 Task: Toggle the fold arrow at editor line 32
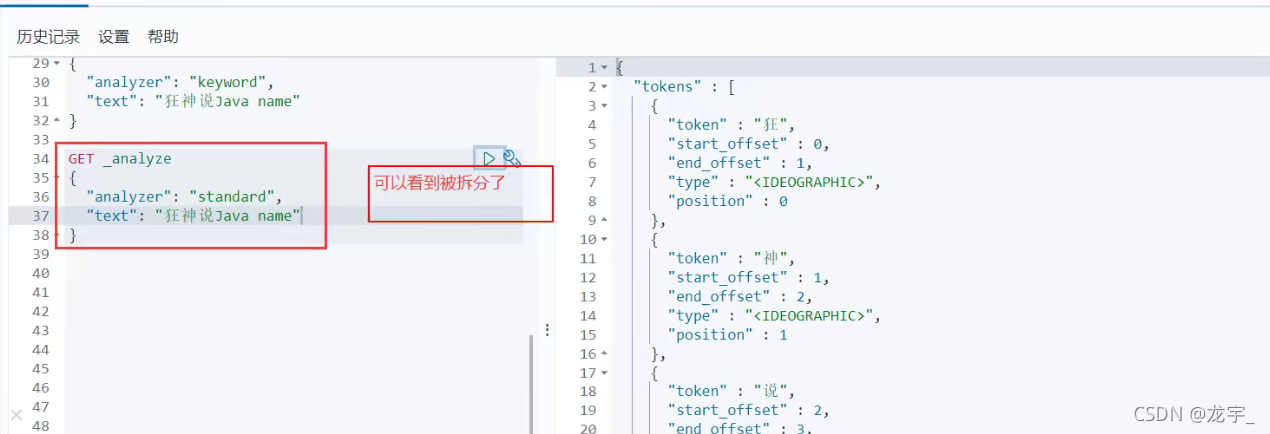coord(57,120)
